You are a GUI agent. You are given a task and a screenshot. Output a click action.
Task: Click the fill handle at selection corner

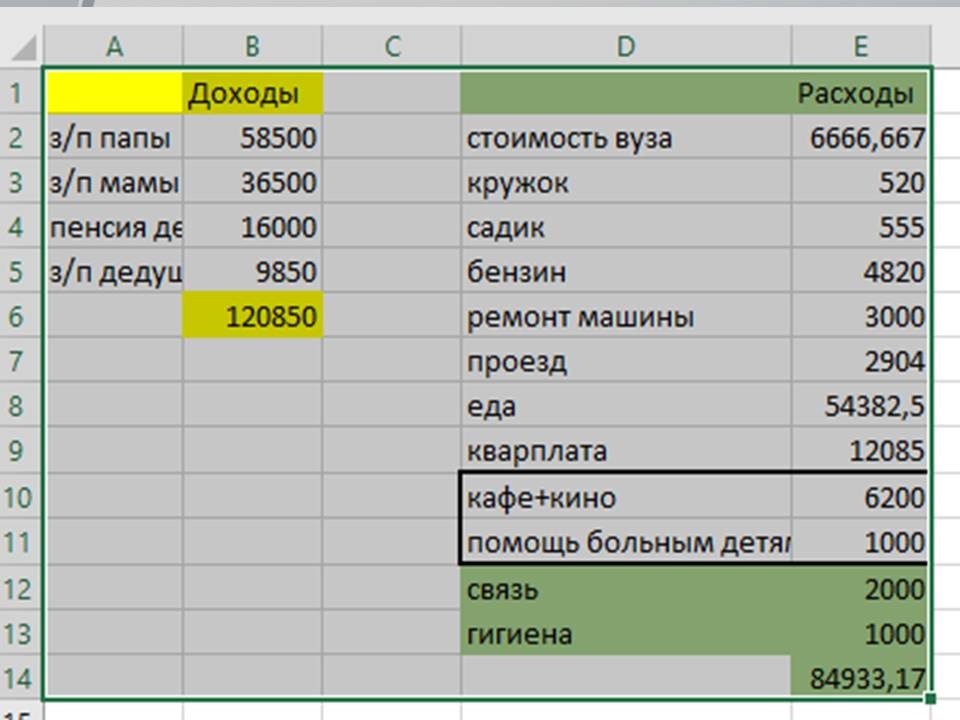(x=932, y=698)
